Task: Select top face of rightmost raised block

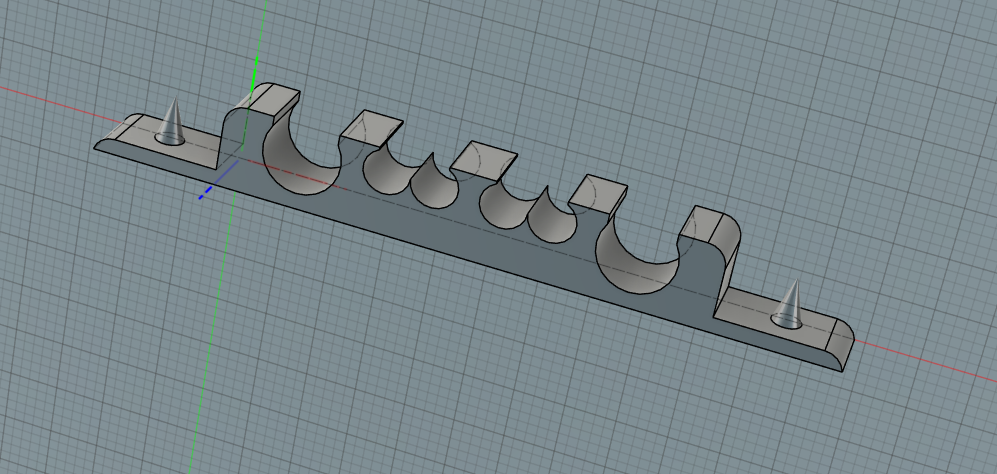Action: point(710,224)
